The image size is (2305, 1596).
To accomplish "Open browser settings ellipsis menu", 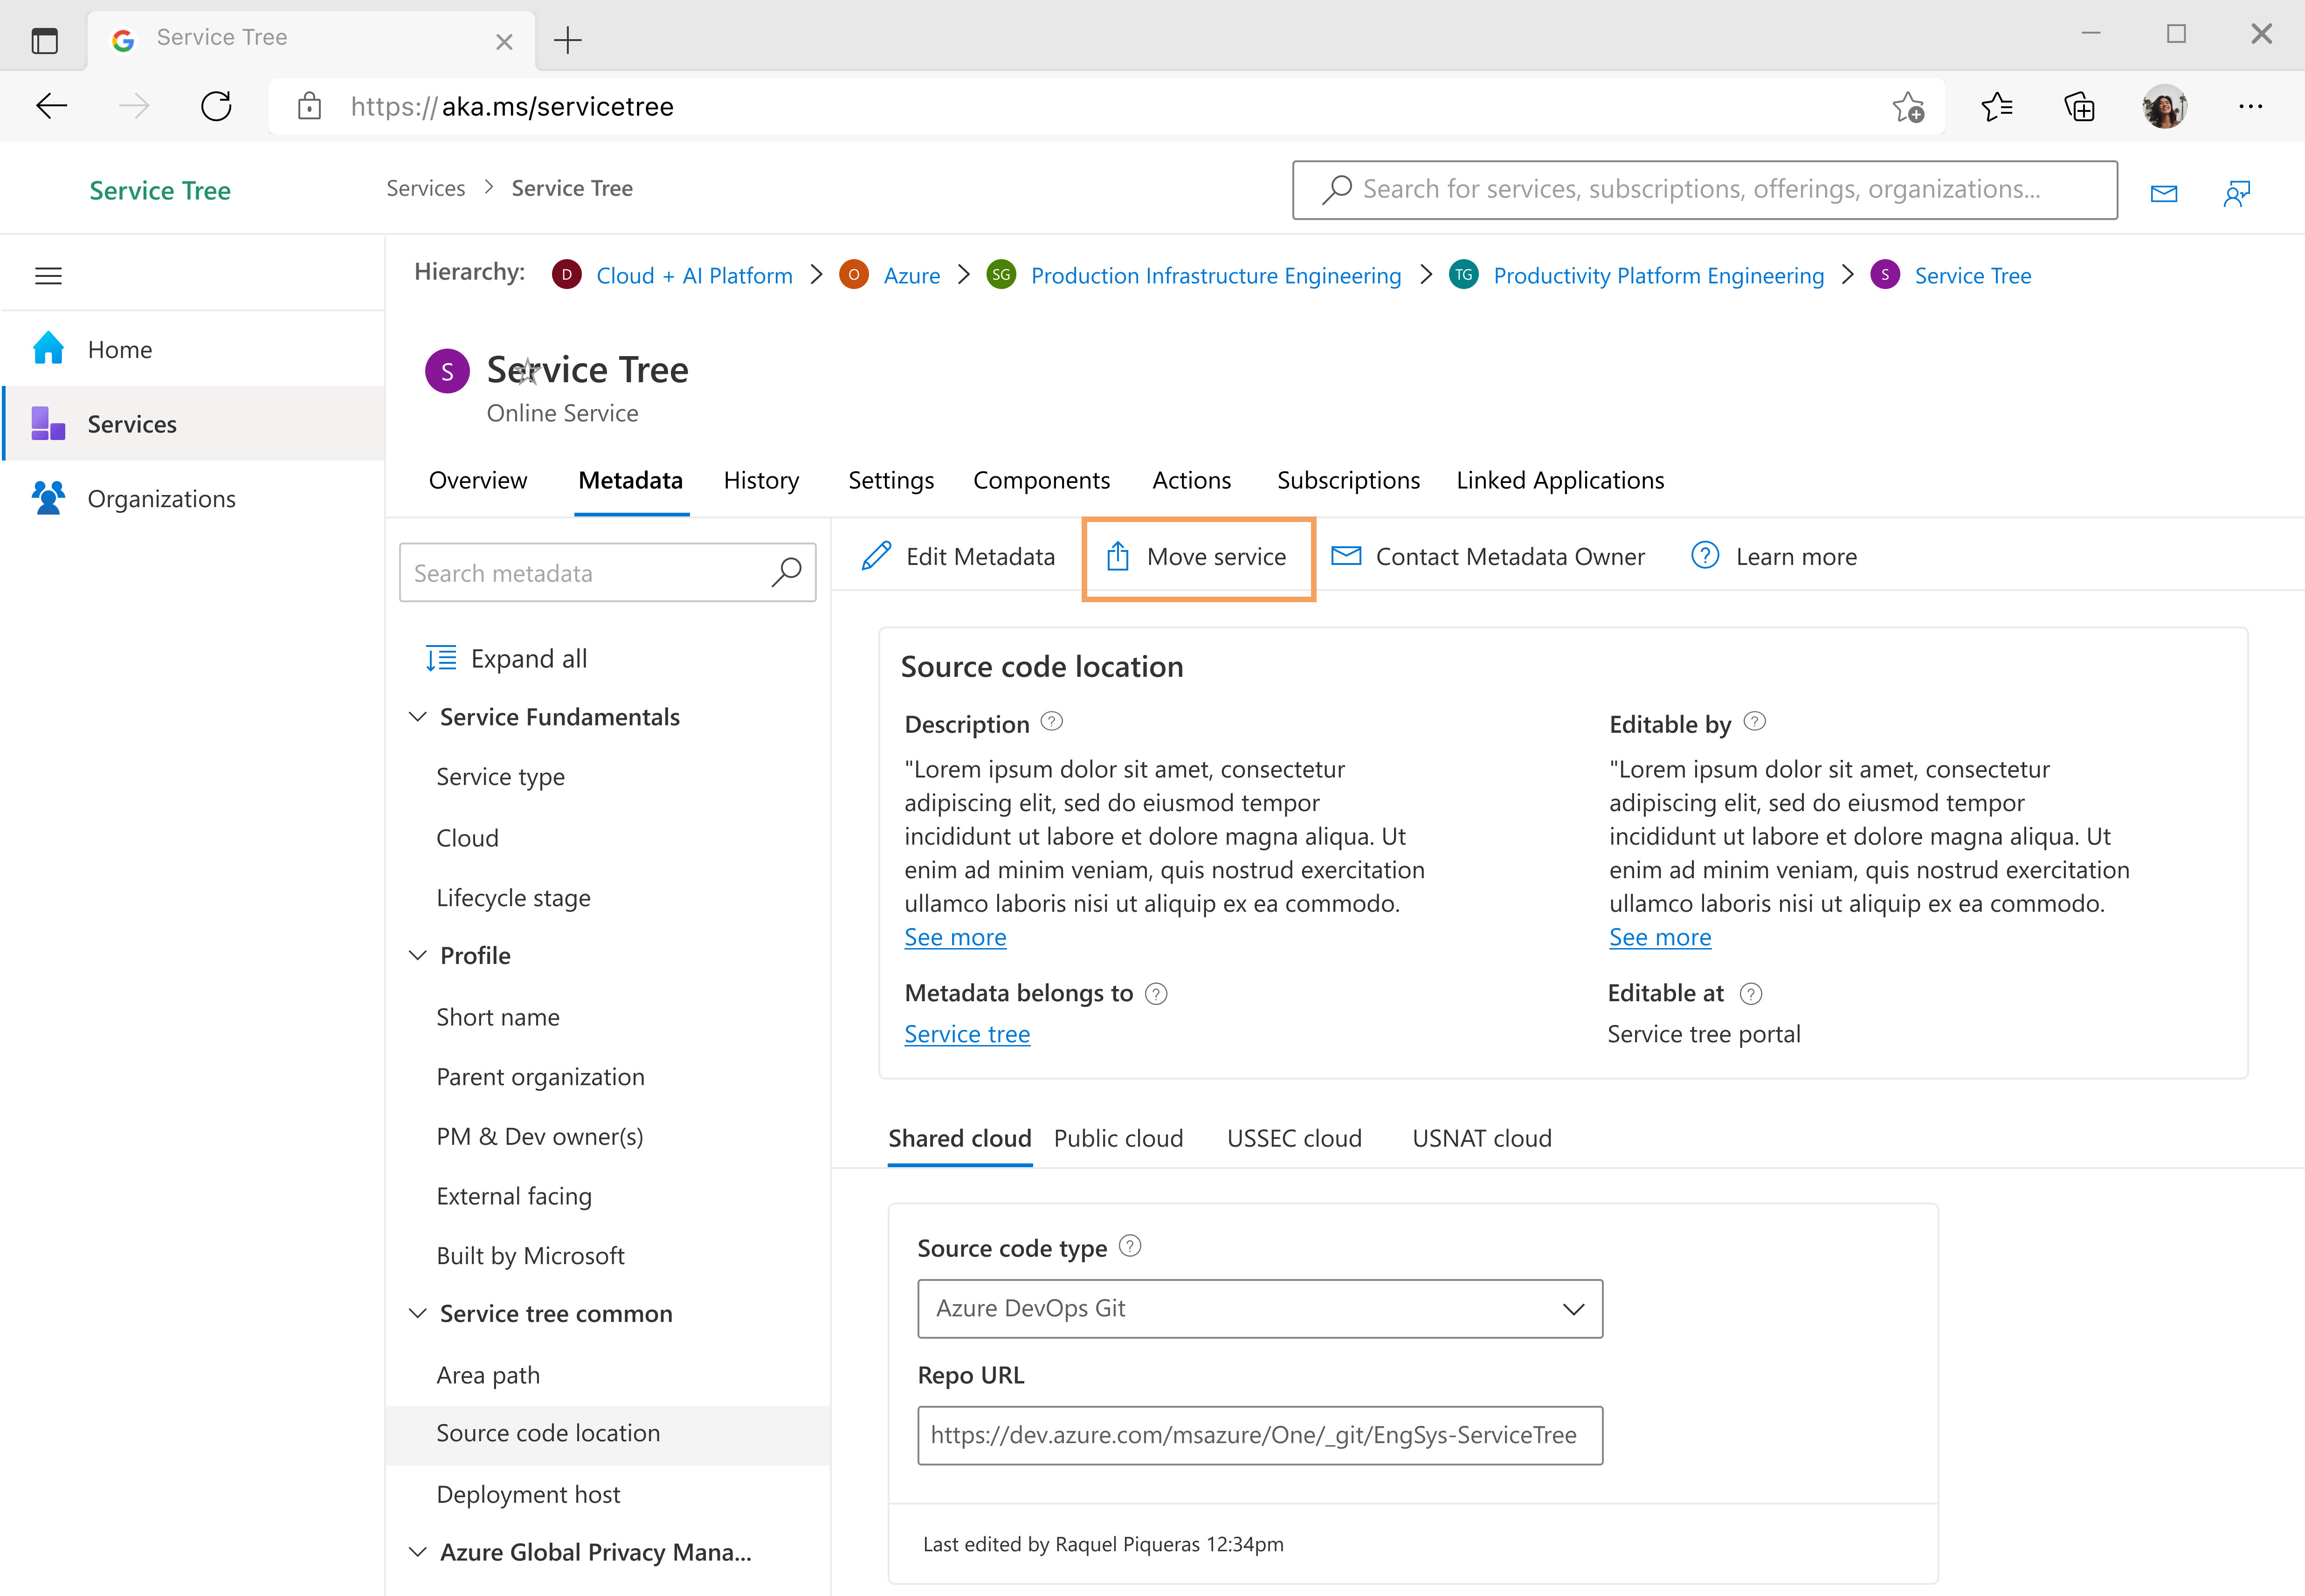I will (2250, 106).
